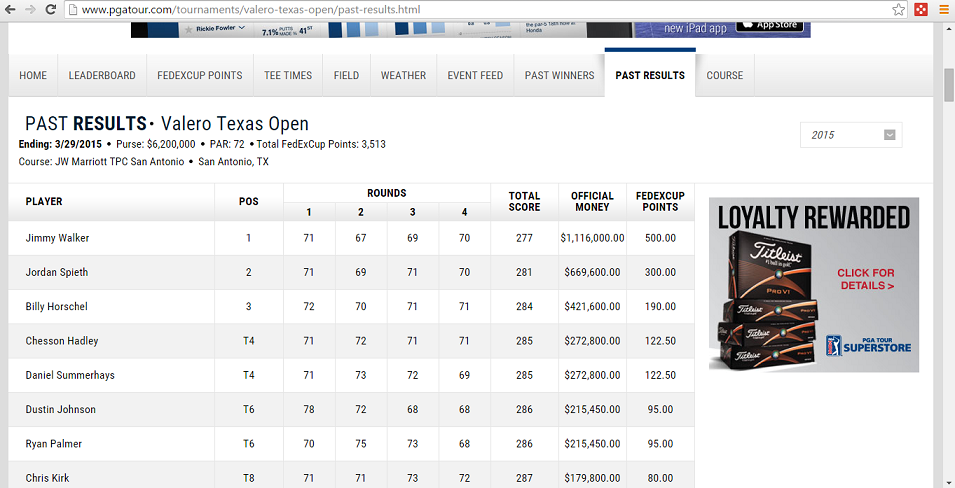Open the Course tab

click(725, 75)
